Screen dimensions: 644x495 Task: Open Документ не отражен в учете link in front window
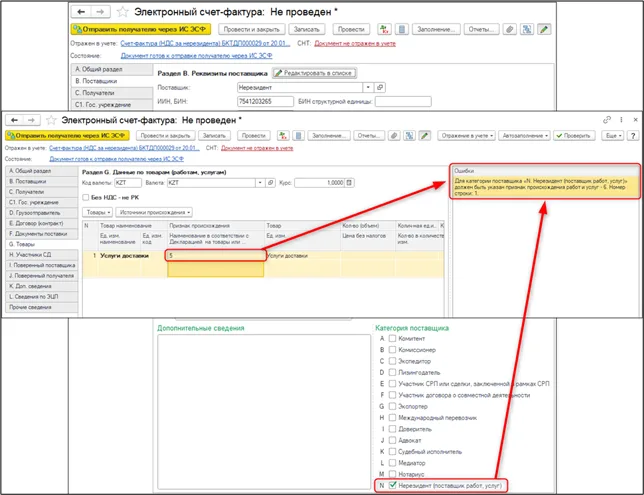tap(257, 148)
